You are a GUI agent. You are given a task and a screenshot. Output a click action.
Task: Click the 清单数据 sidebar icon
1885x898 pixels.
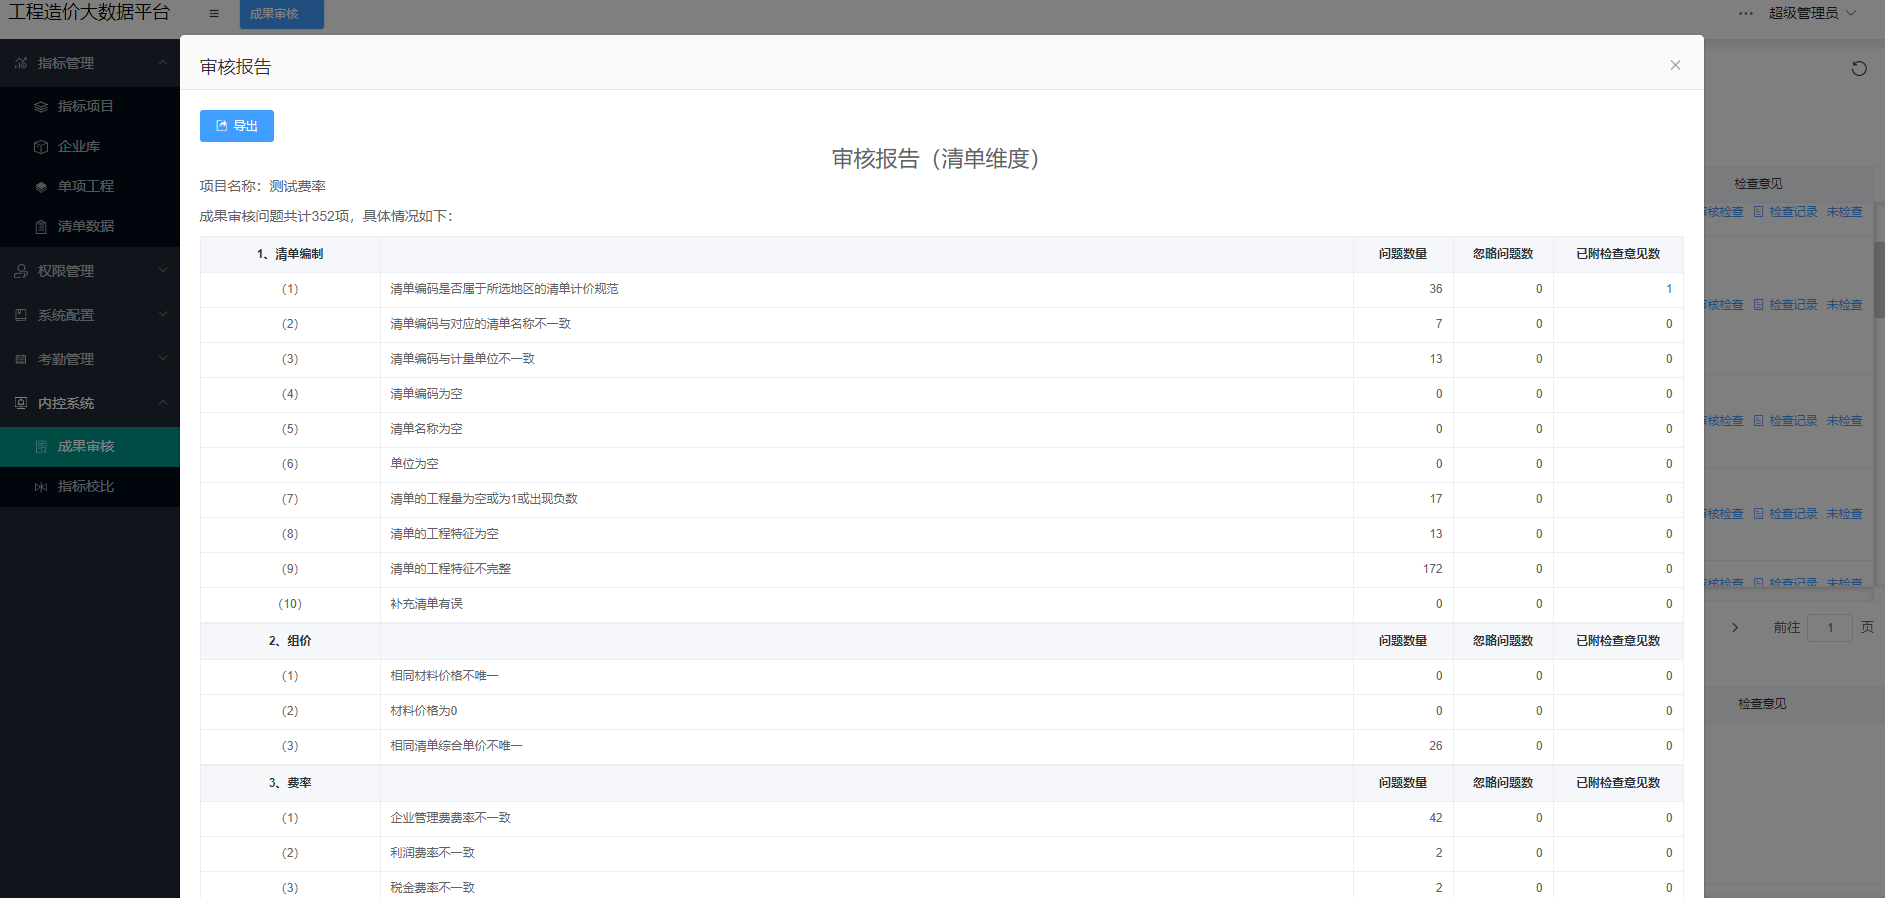tap(41, 226)
